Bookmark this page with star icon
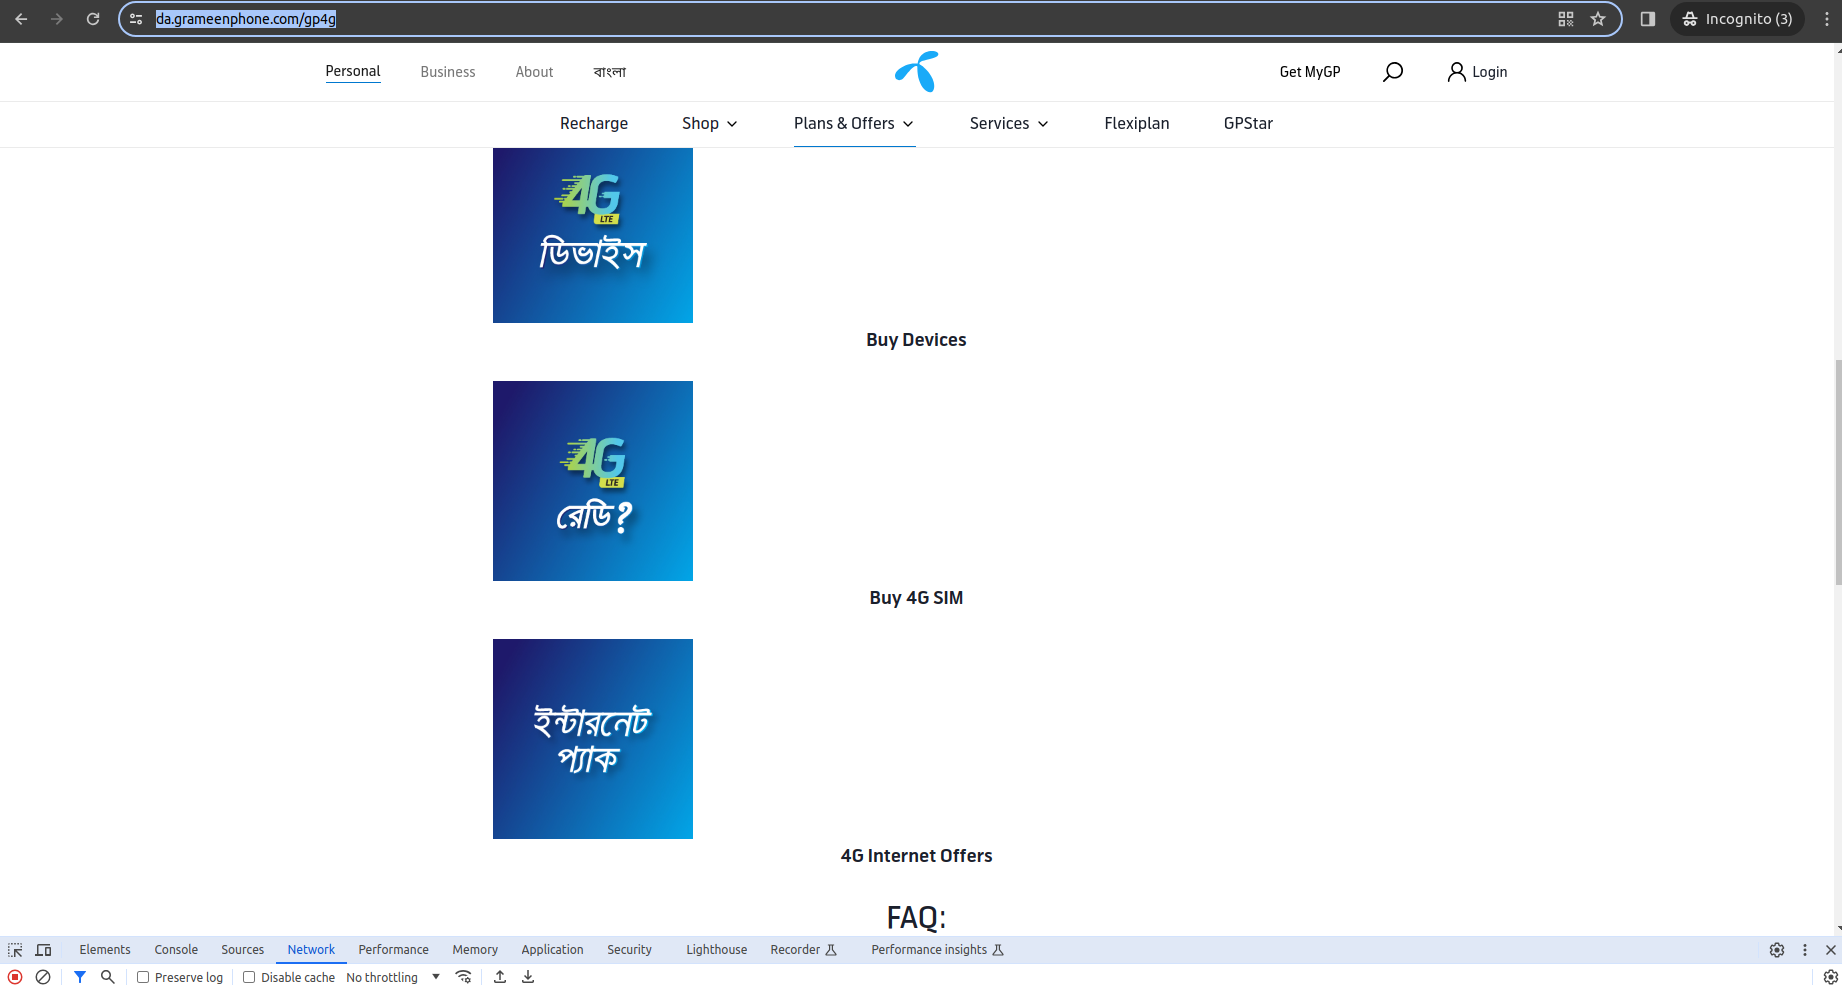Screen dimensions: 1842x990 tap(1598, 19)
